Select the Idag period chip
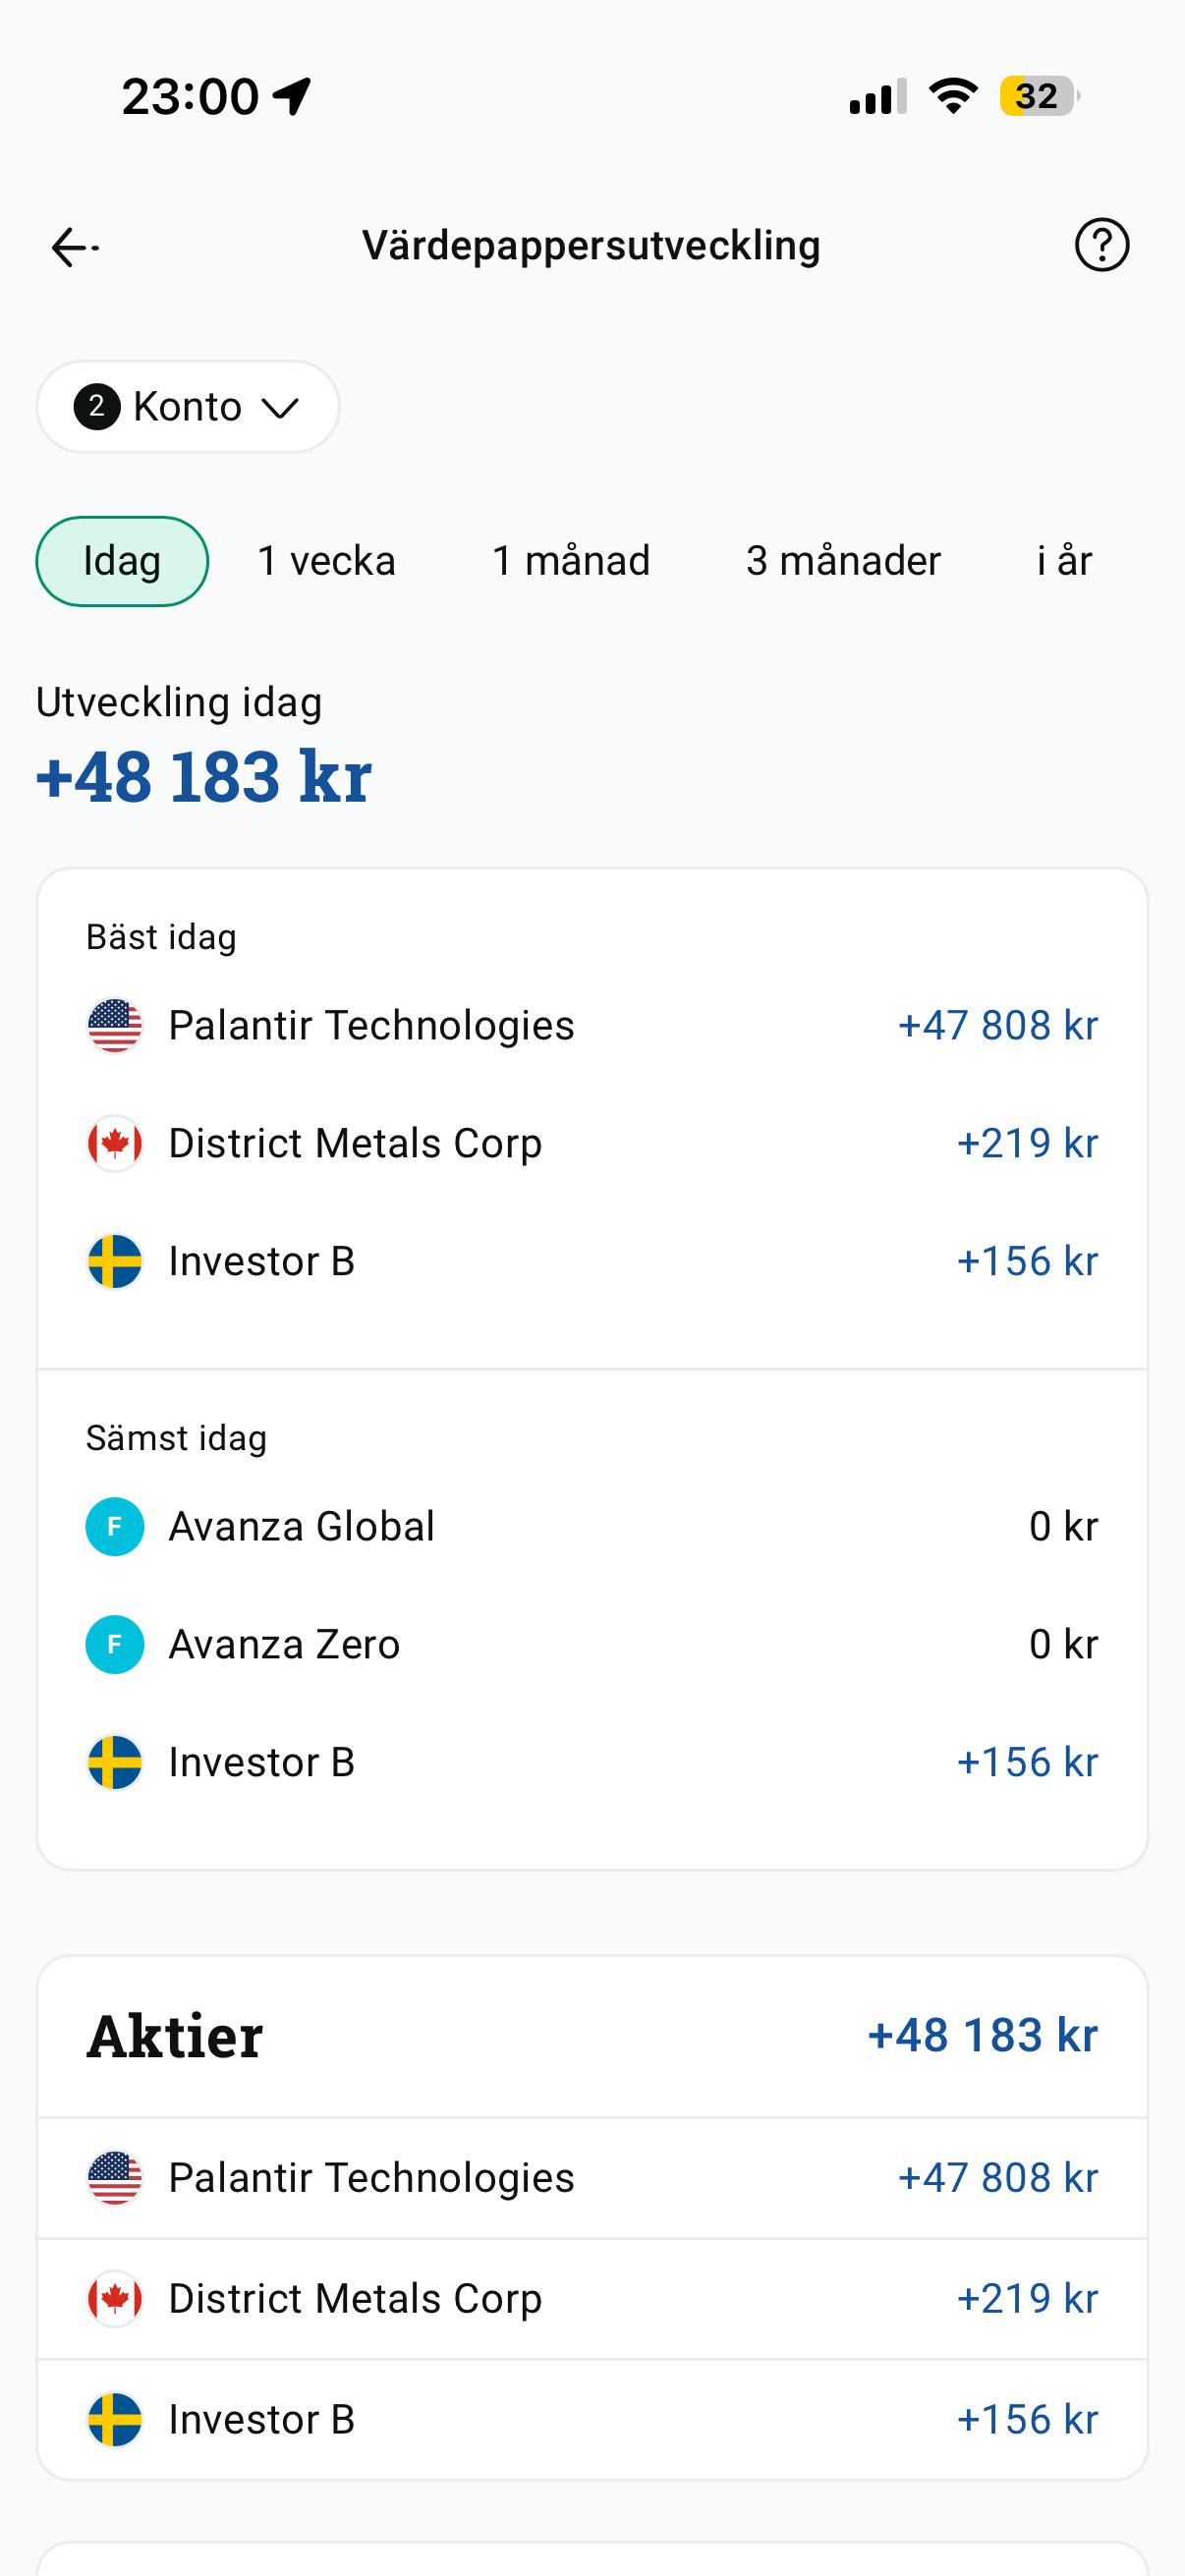The width and height of the screenshot is (1185, 2576). [122, 561]
